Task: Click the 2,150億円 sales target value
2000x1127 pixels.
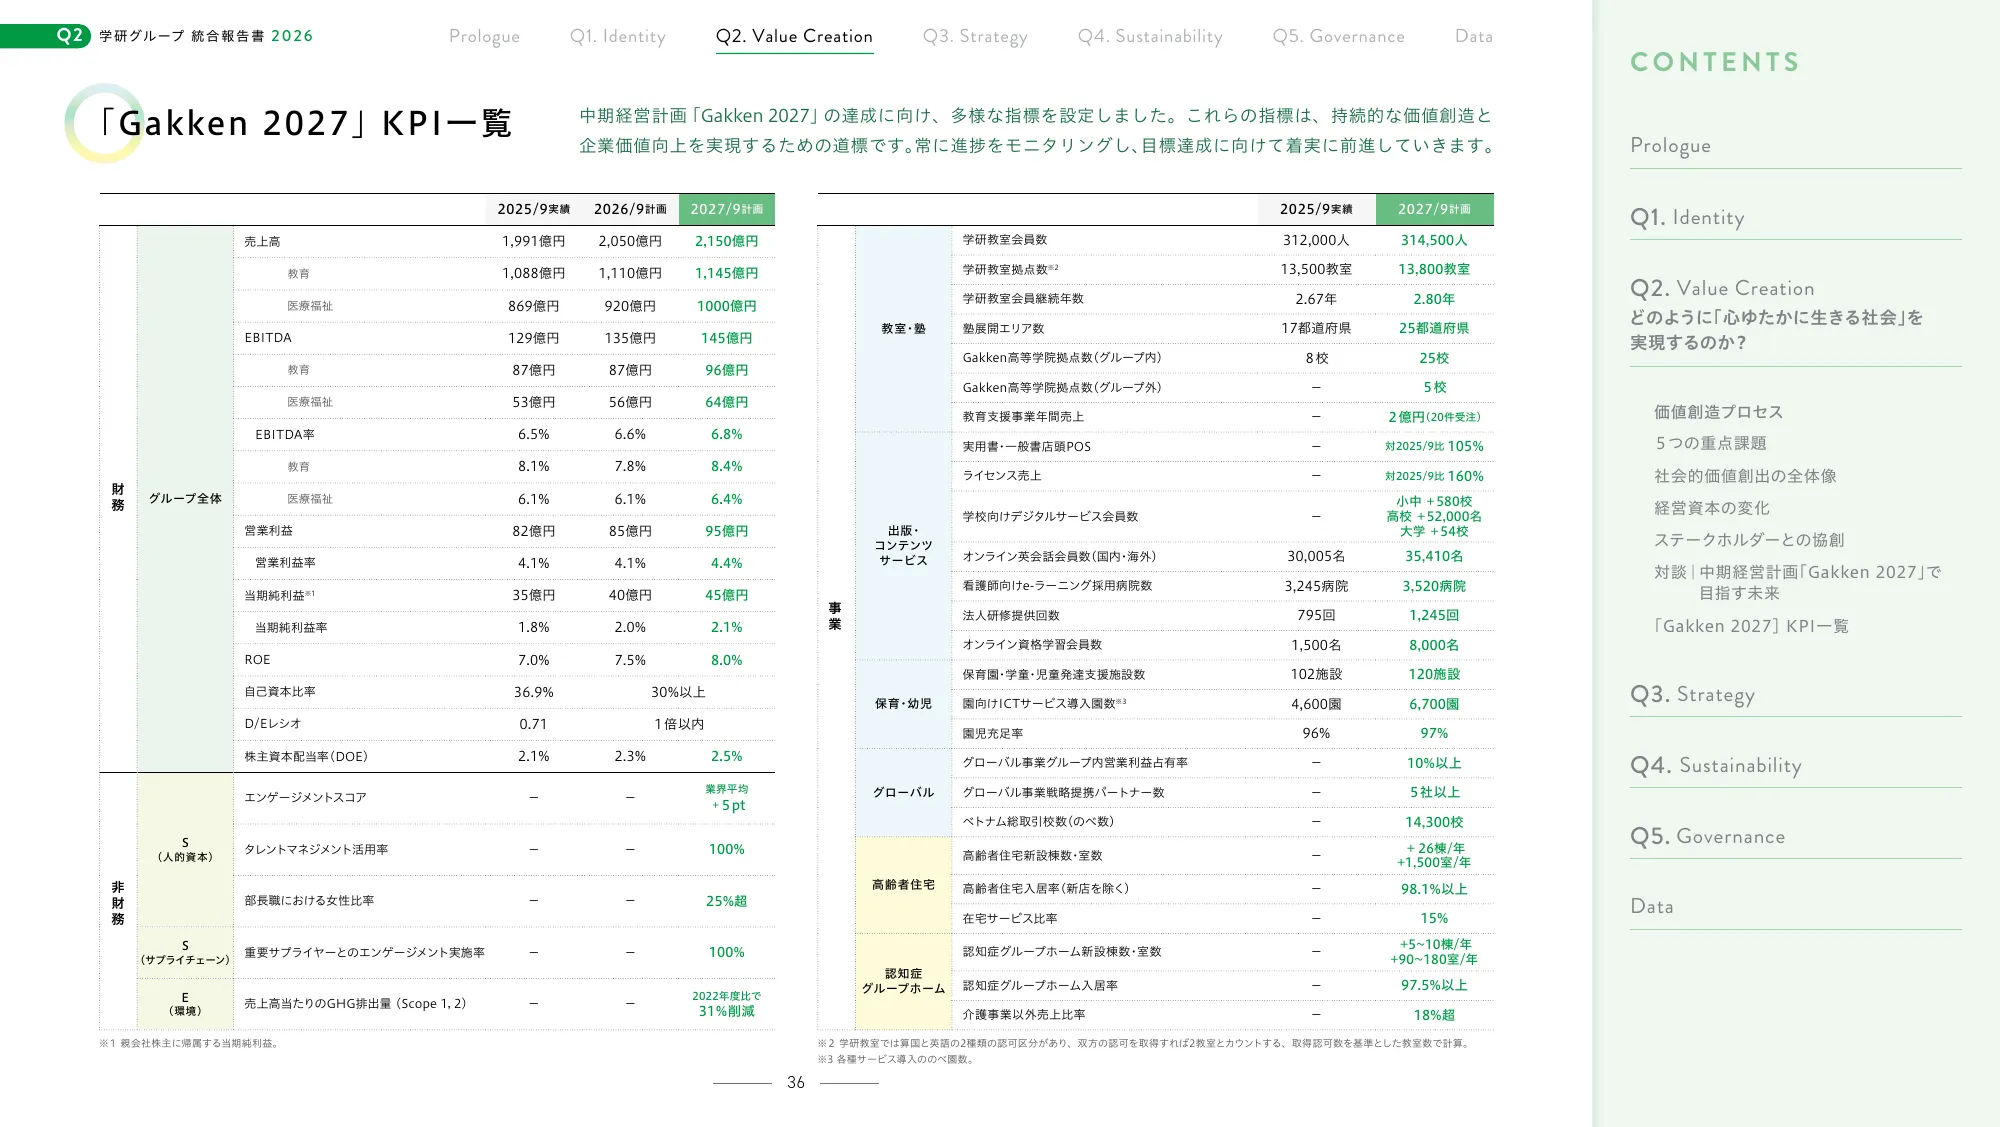Action: click(726, 241)
